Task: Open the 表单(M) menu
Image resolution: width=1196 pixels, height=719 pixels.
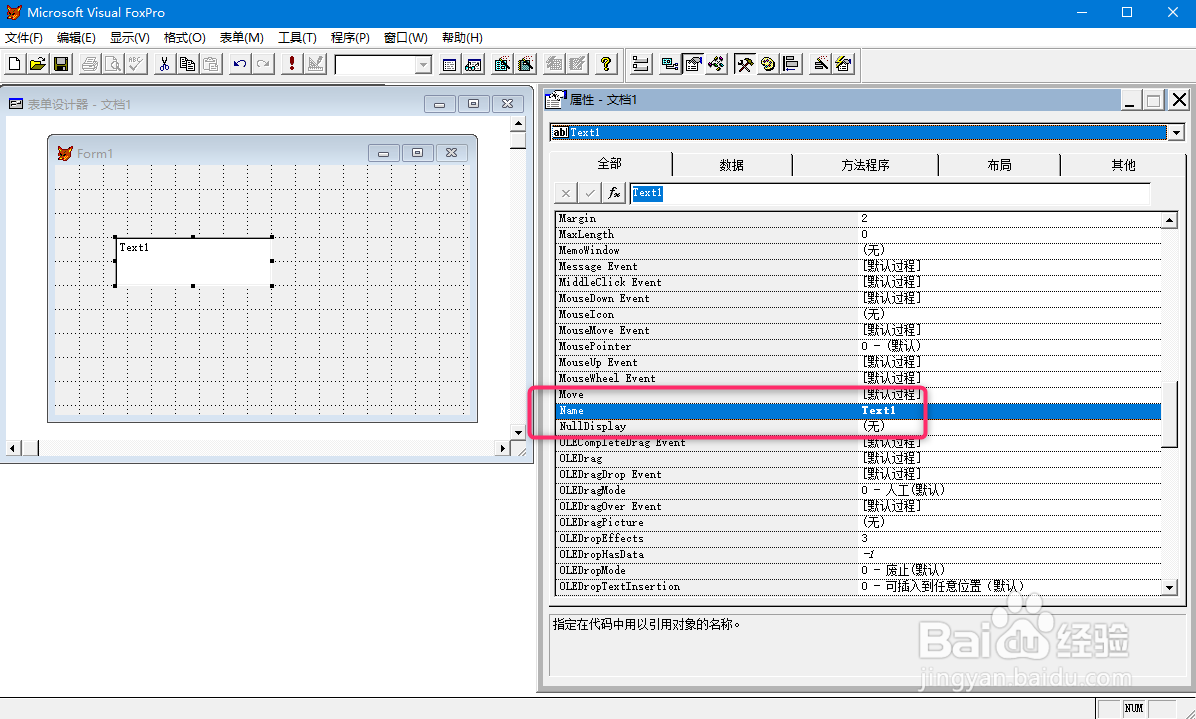Action: (242, 37)
